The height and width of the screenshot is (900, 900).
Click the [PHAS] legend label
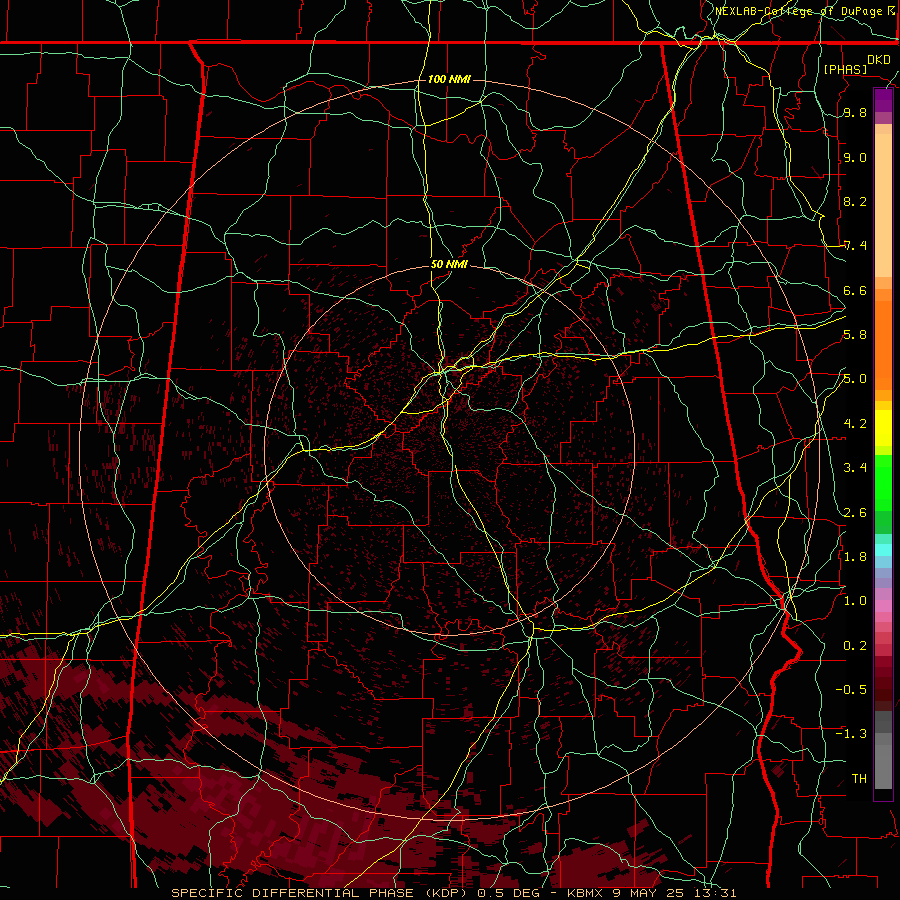(x=845, y=69)
